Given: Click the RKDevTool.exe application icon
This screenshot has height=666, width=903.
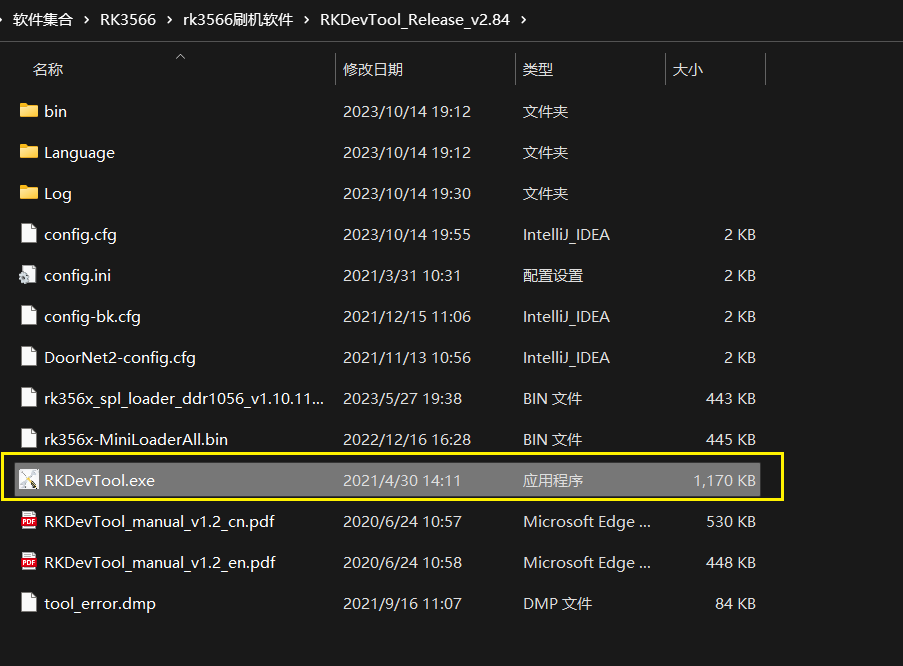Looking at the screenshot, I should pyautogui.click(x=29, y=479).
